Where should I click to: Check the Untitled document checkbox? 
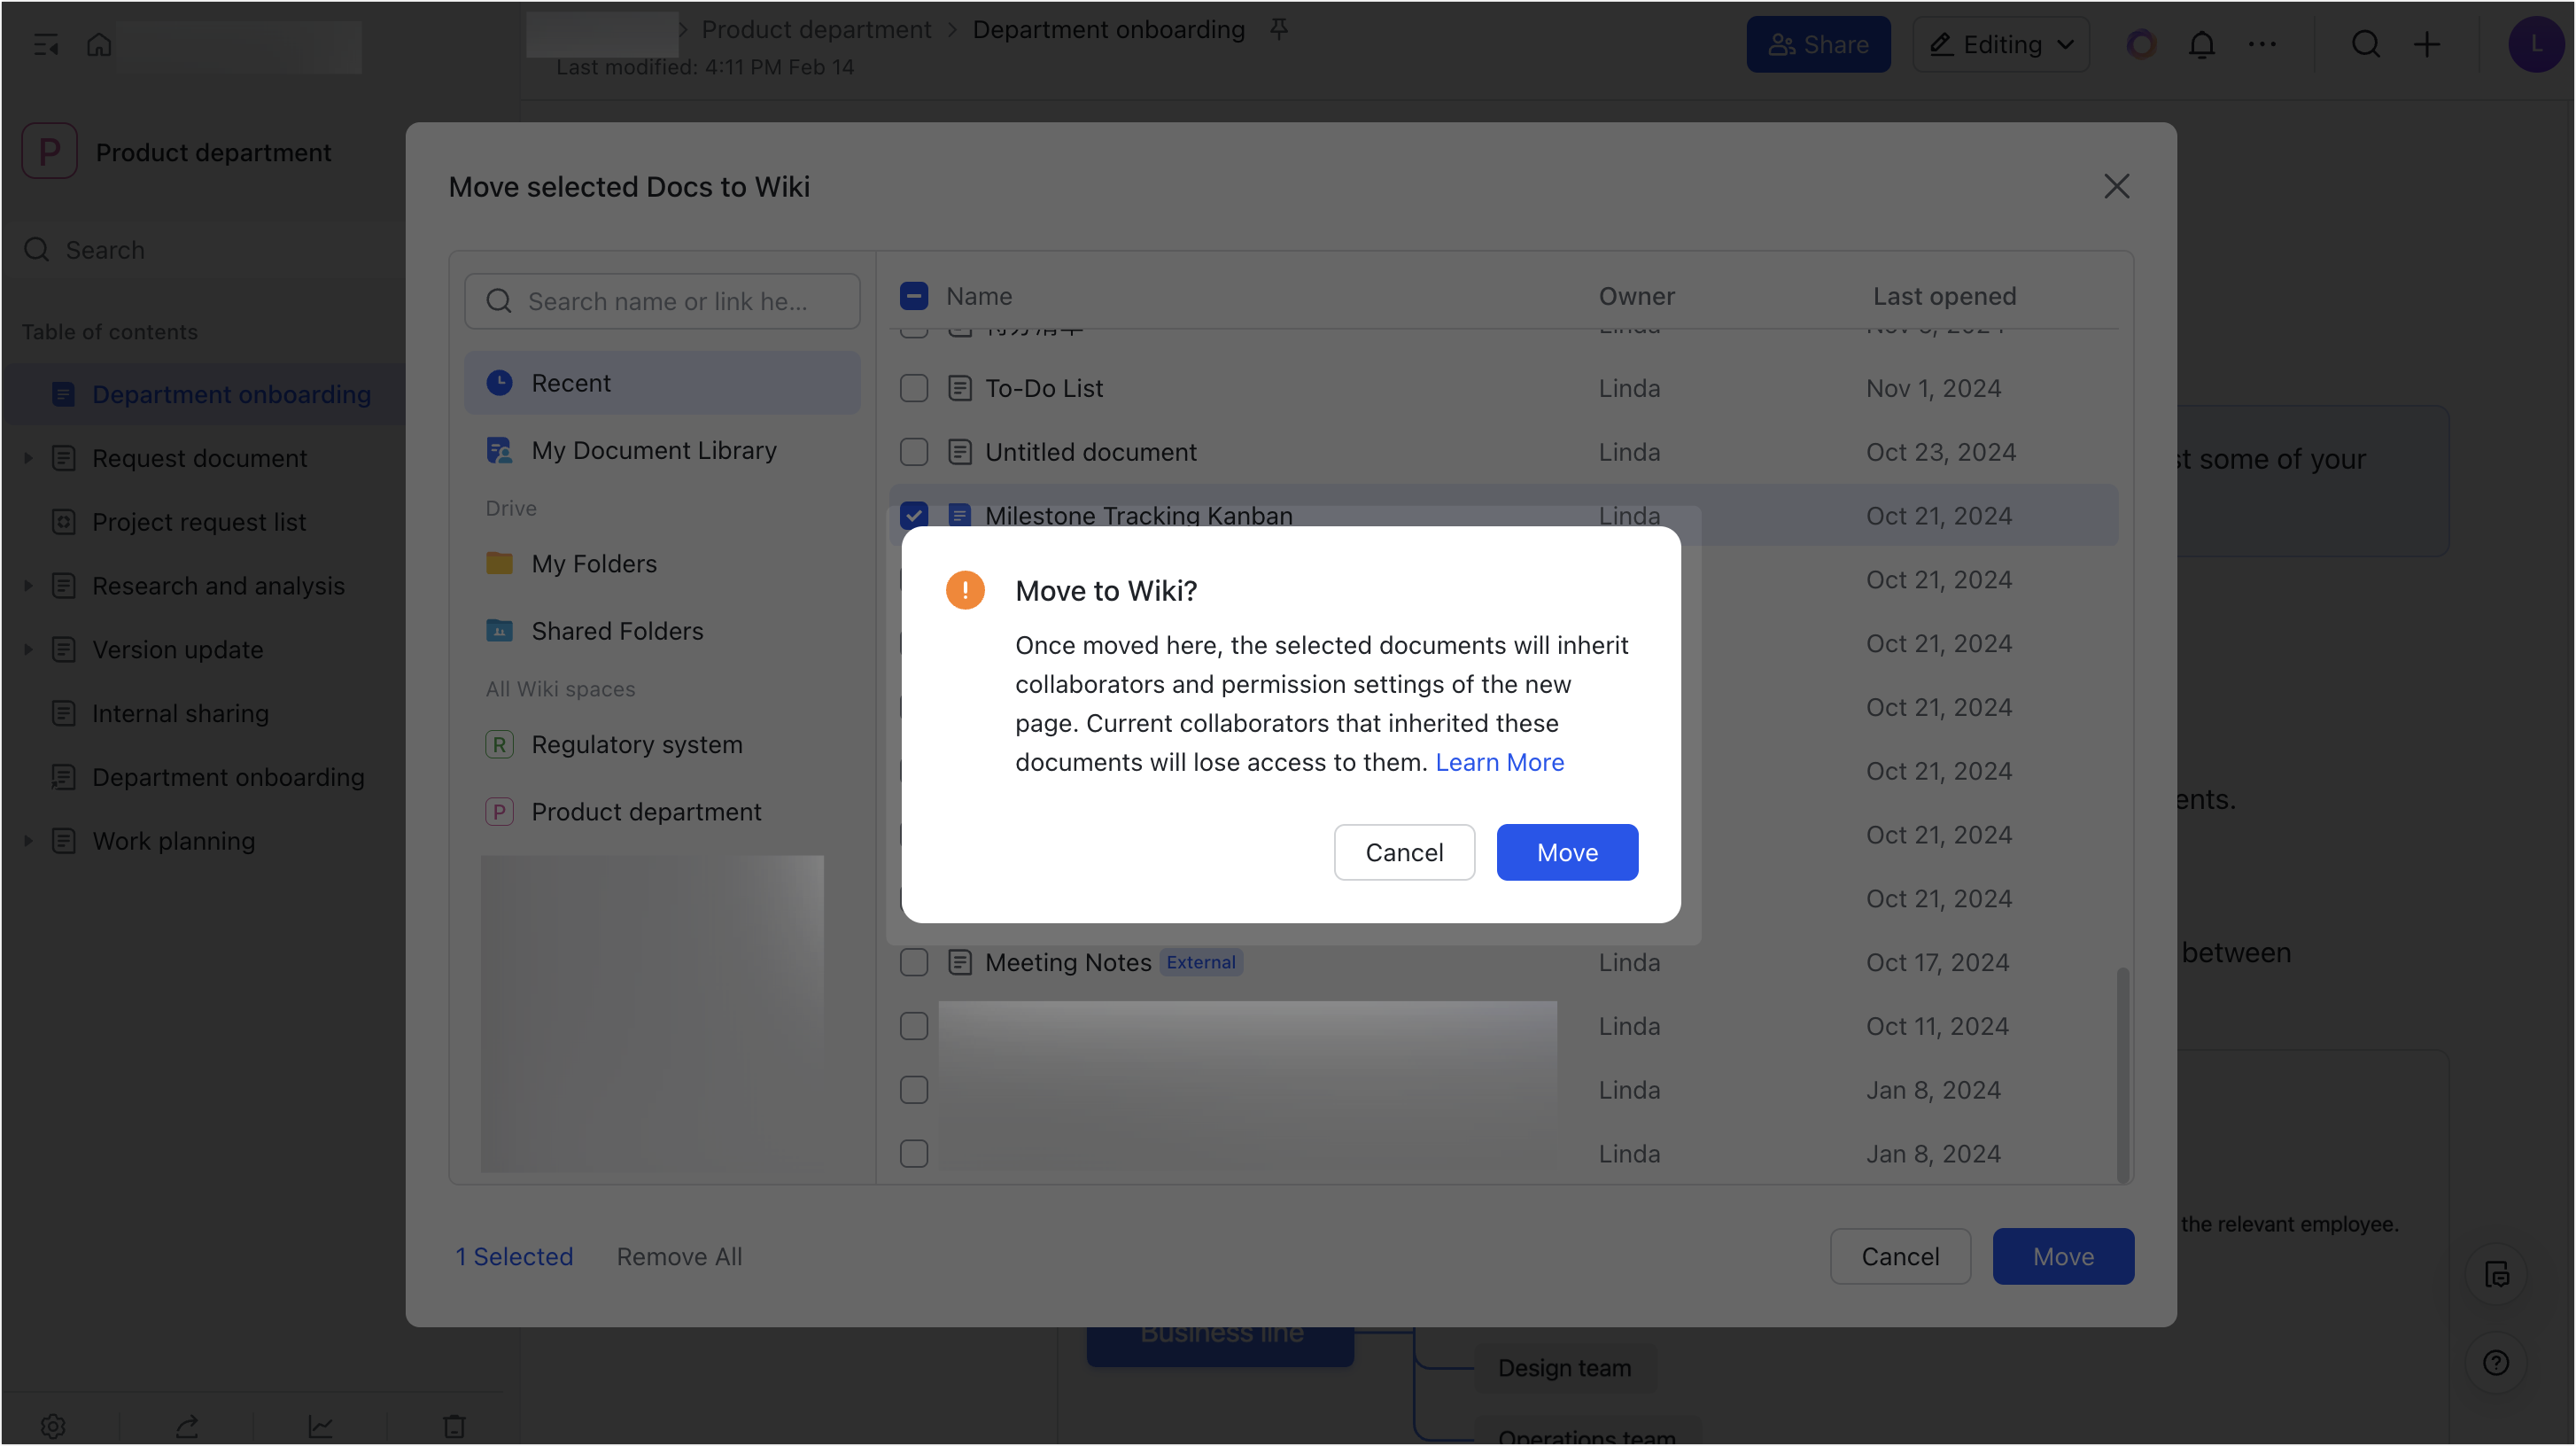[914, 452]
